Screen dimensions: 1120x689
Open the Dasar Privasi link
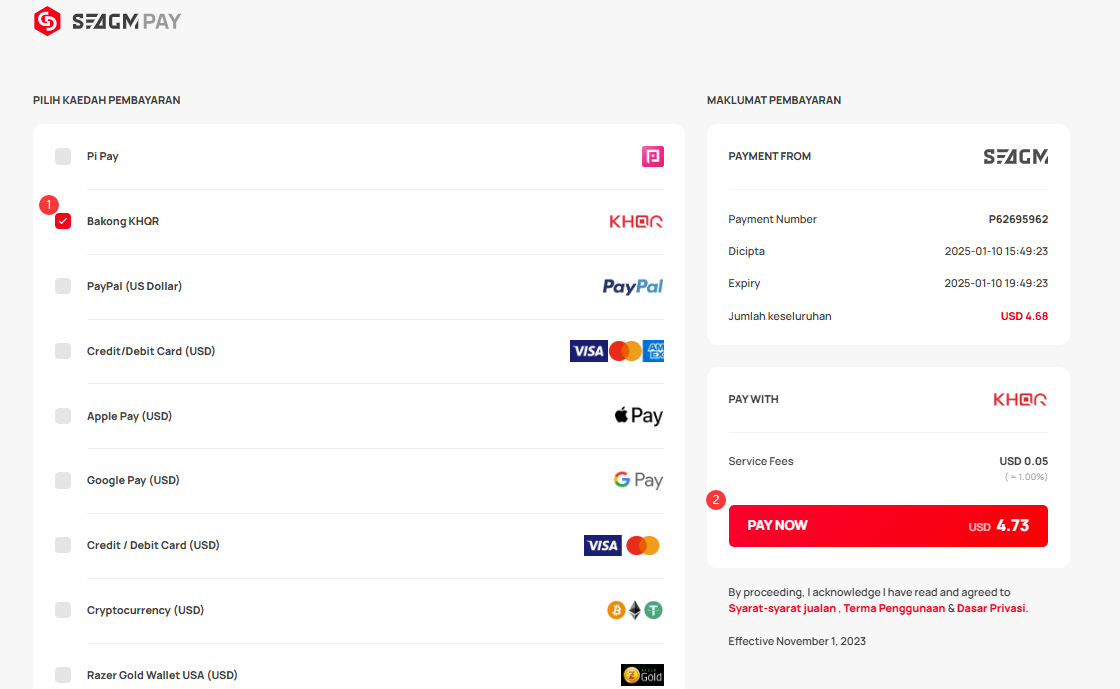[x=991, y=608]
